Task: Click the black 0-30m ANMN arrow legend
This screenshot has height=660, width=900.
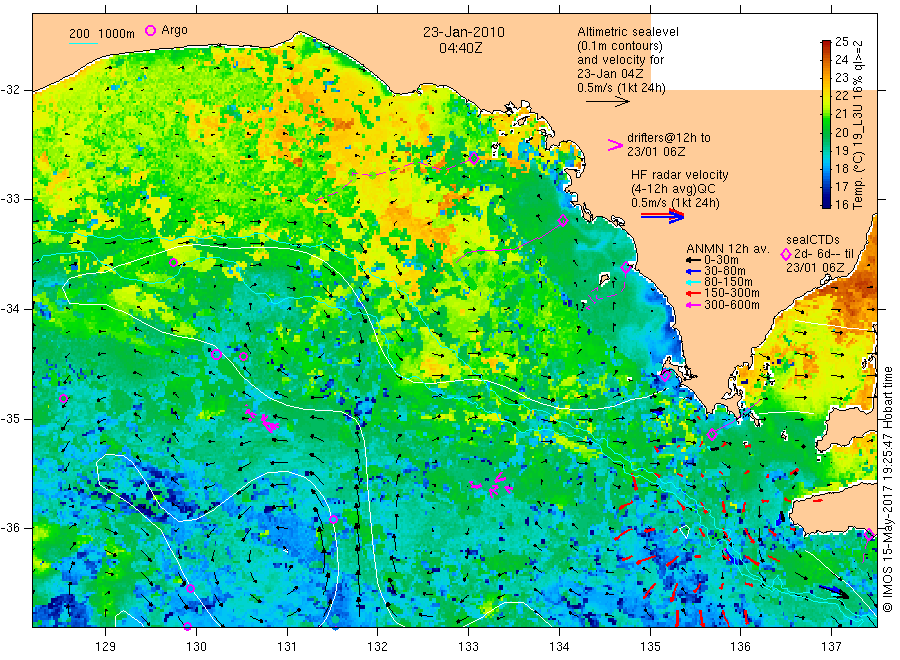Action: pyautogui.click(x=693, y=260)
